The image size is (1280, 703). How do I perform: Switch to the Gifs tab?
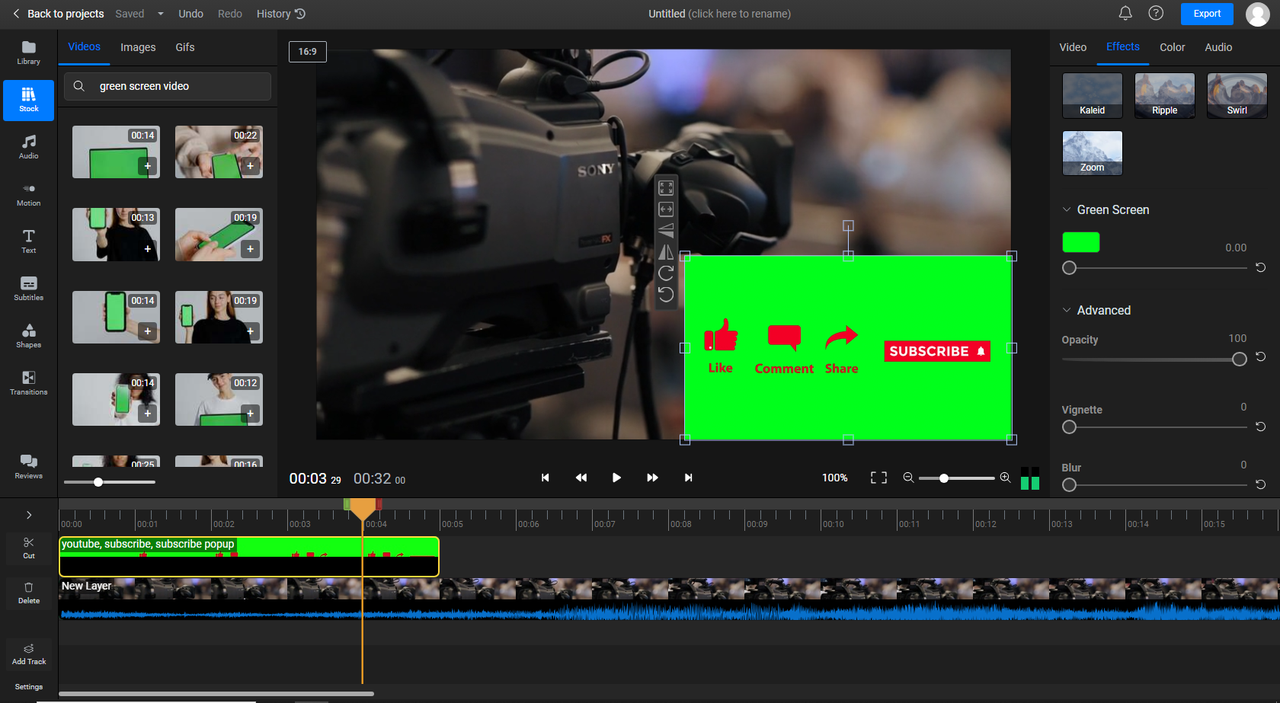pyautogui.click(x=185, y=47)
